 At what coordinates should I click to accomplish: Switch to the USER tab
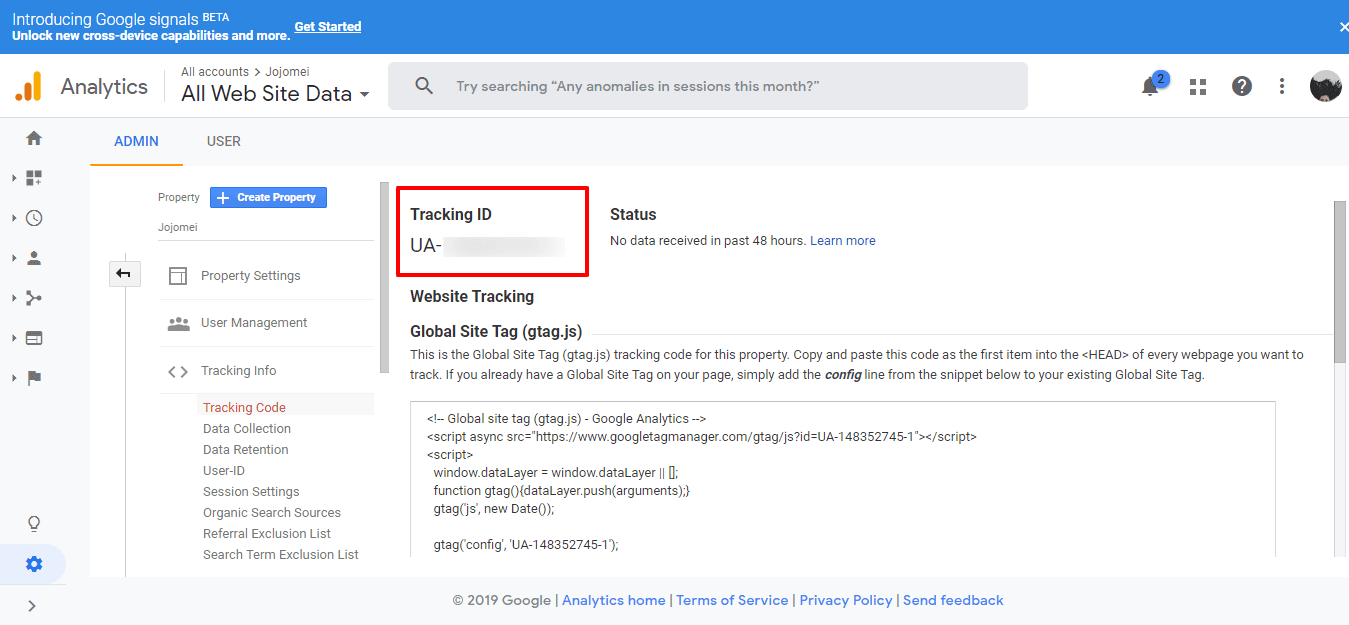tap(224, 141)
